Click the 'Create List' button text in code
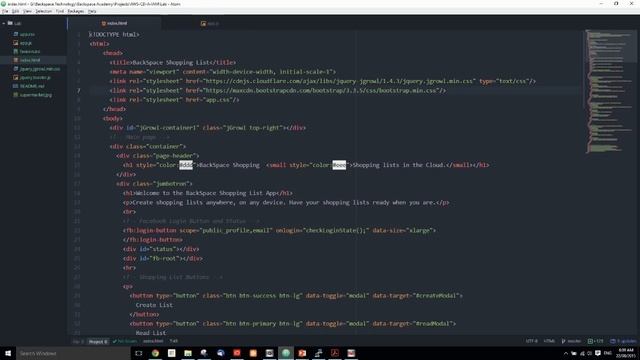640x360 pixels. [x=154, y=305]
